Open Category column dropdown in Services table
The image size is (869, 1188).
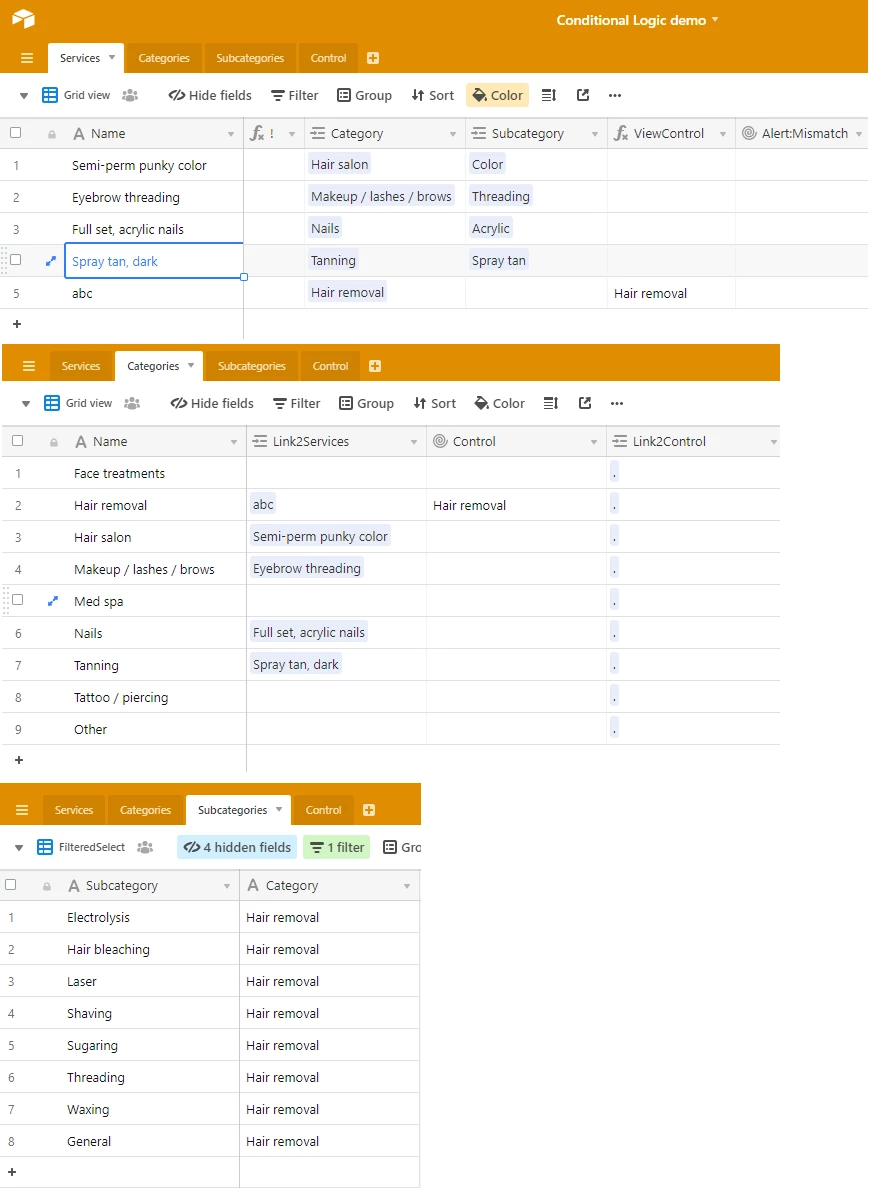click(453, 134)
